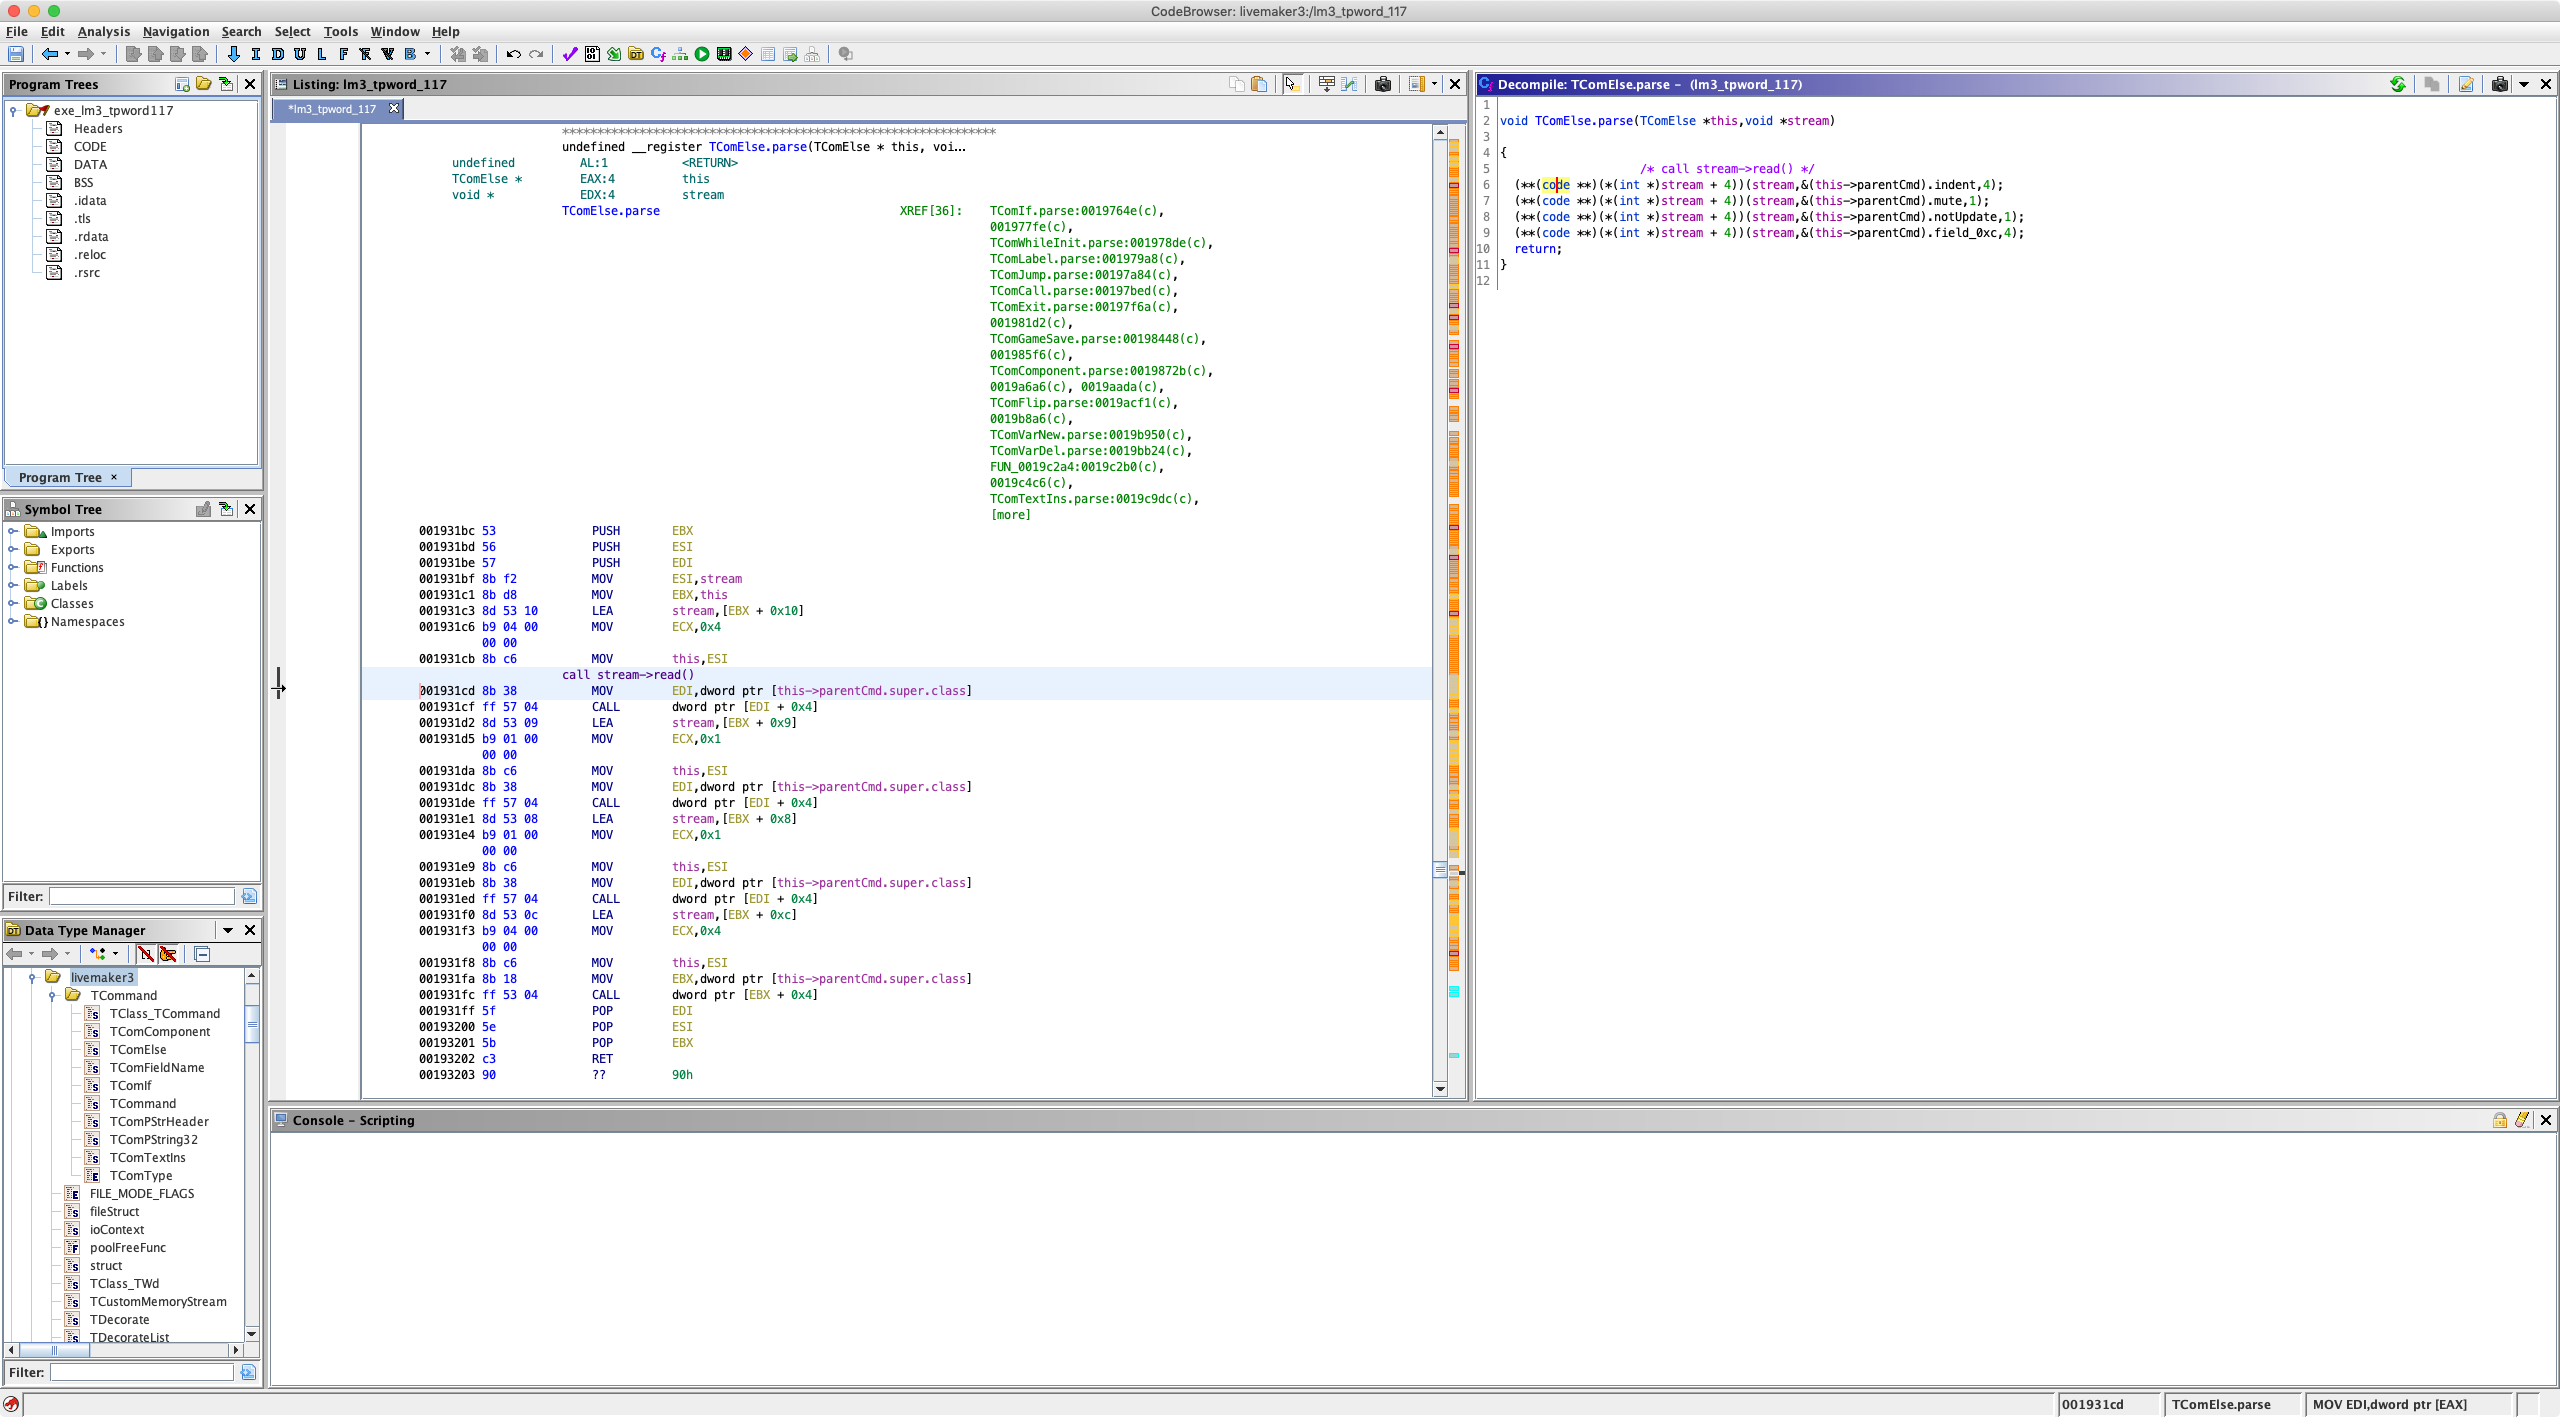Expand the Functions tree in Symbol Tree
The height and width of the screenshot is (1417, 2560).
(16, 567)
